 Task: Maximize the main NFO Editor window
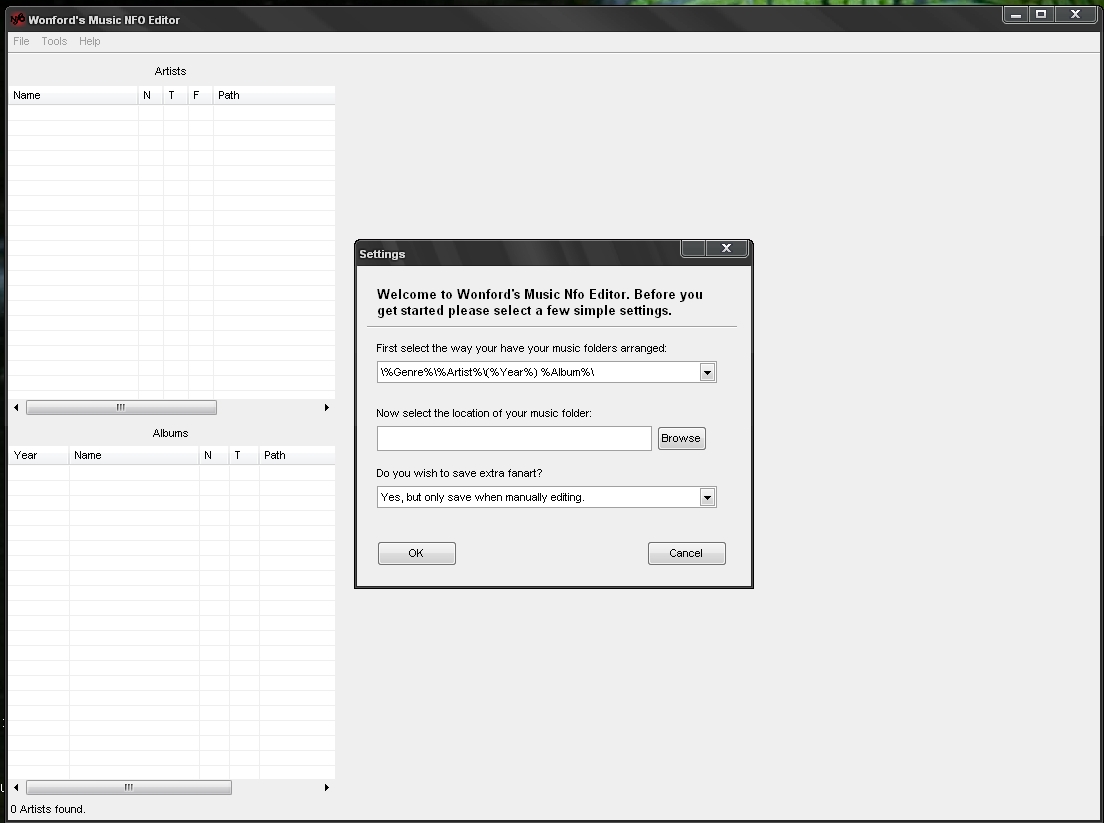[1041, 14]
